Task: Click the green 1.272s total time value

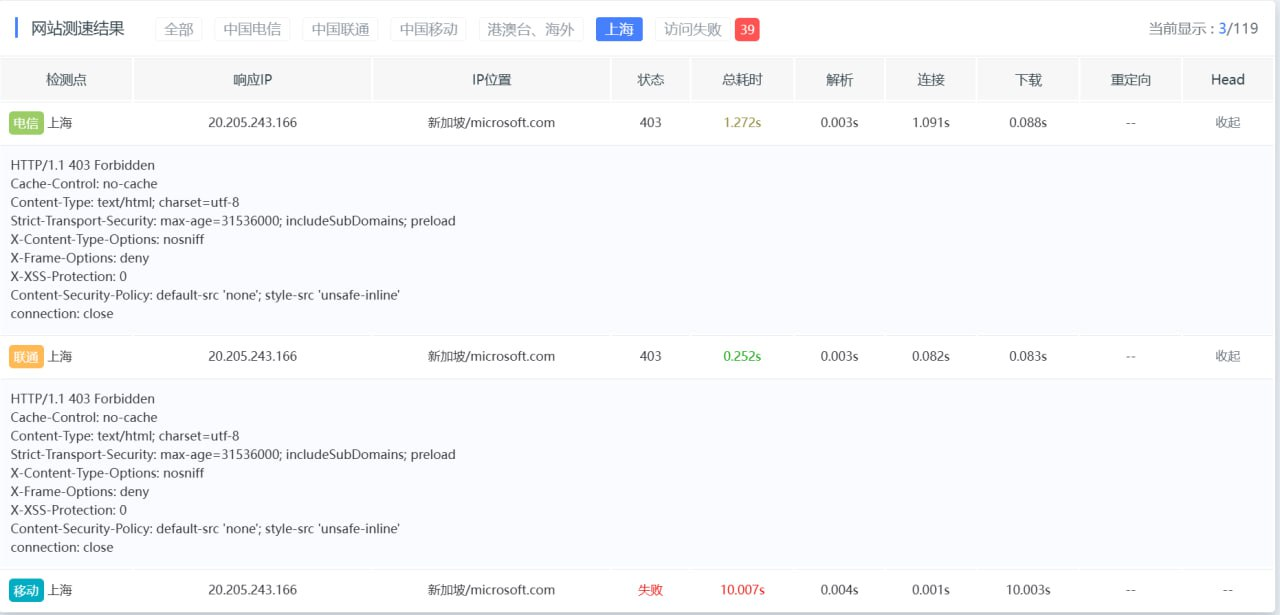Action: pos(741,122)
